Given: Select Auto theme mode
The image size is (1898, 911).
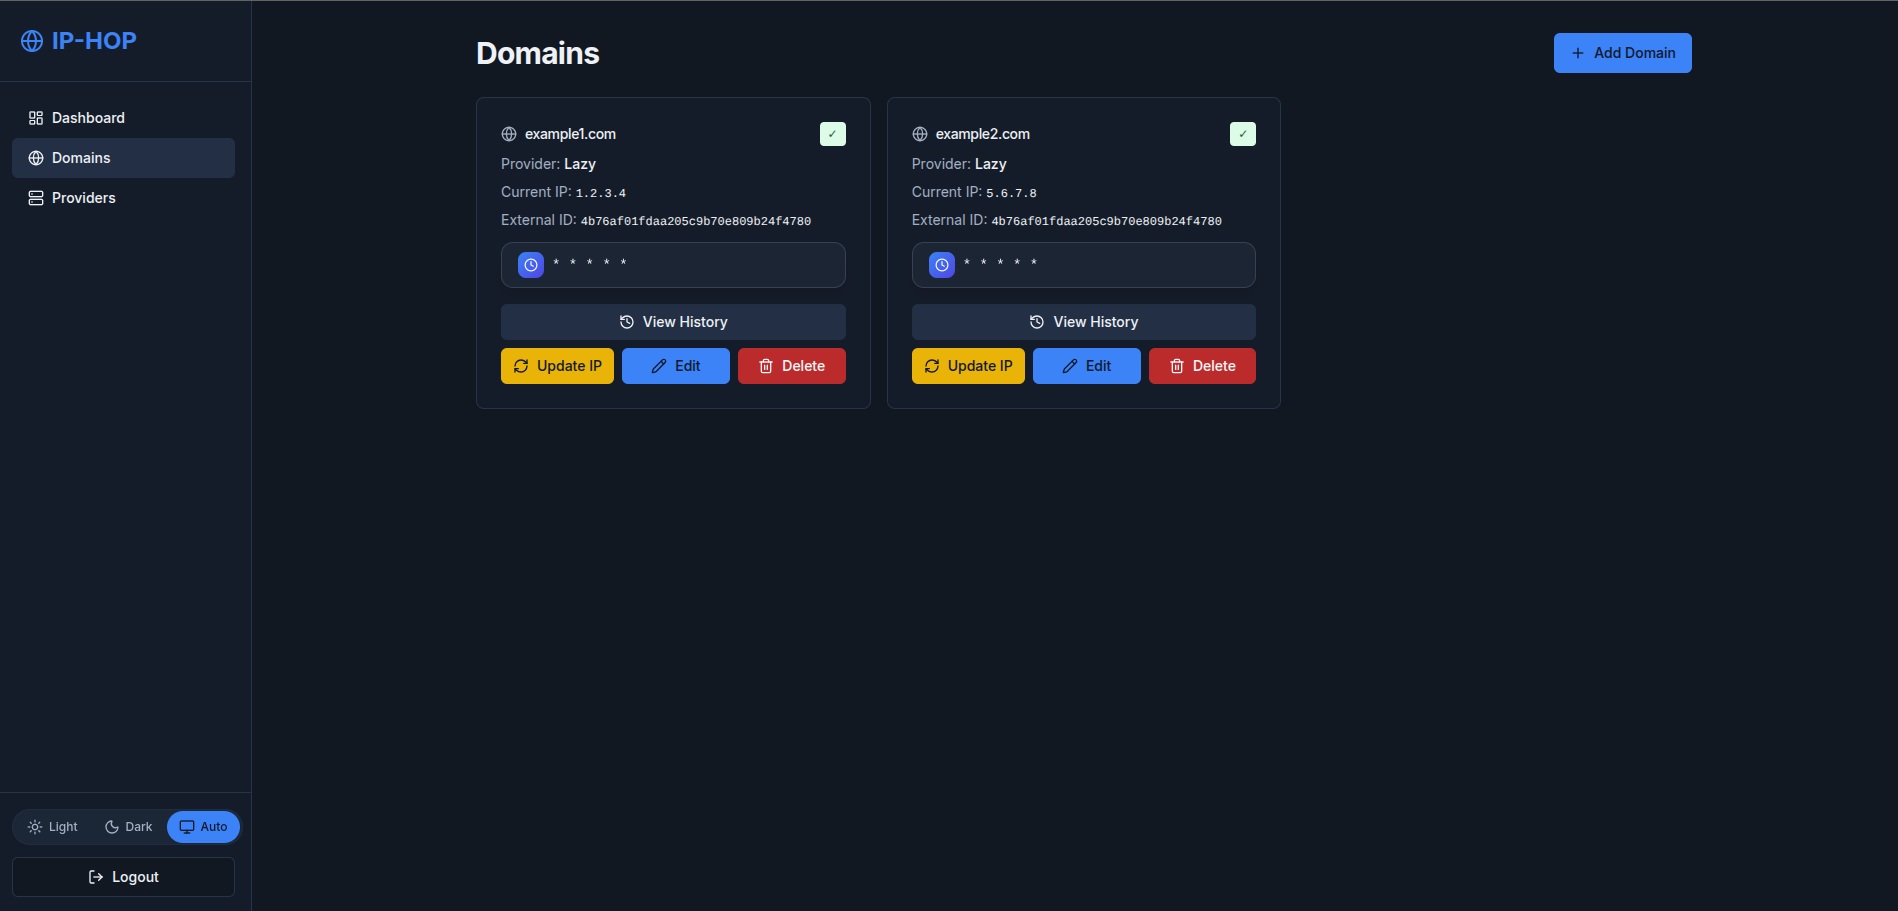Looking at the screenshot, I should click(203, 827).
